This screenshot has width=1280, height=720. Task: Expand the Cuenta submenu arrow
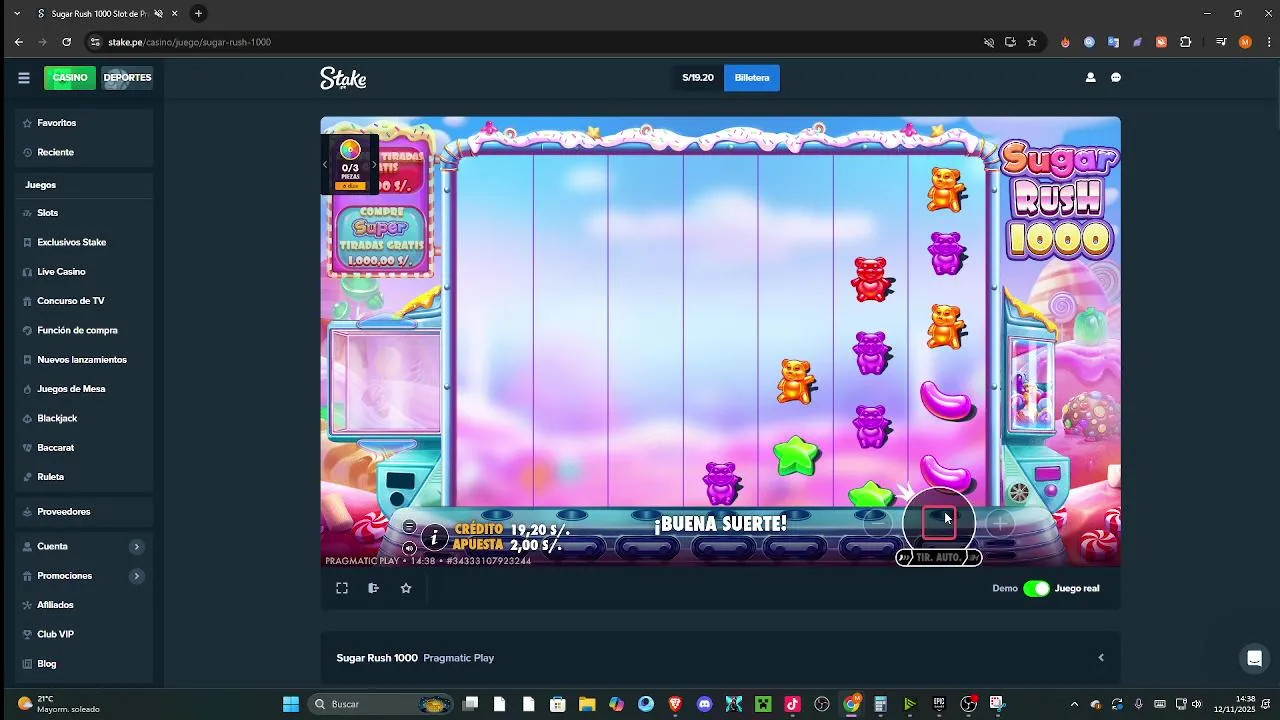click(136, 546)
